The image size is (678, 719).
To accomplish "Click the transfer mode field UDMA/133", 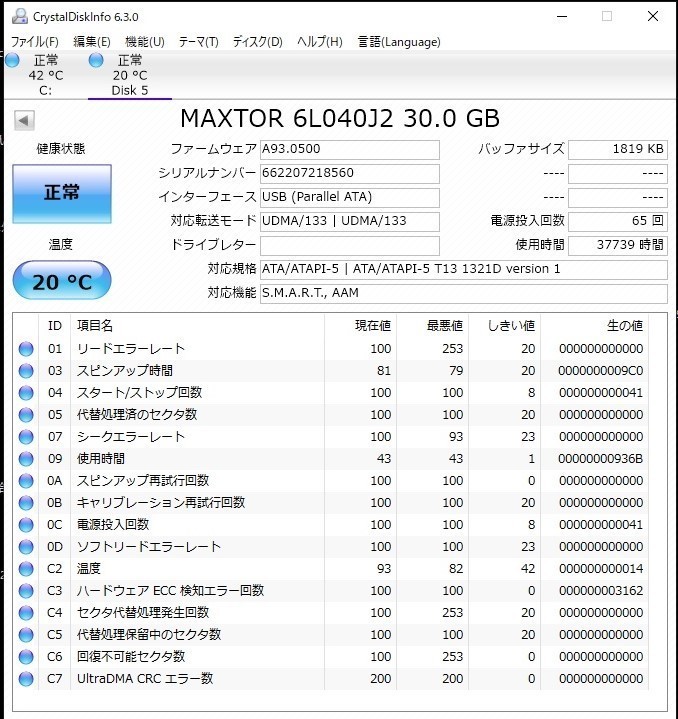I will pos(350,221).
